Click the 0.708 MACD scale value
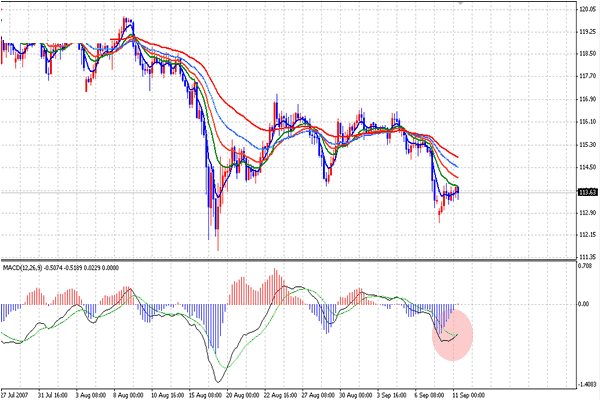 click(x=586, y=265)
